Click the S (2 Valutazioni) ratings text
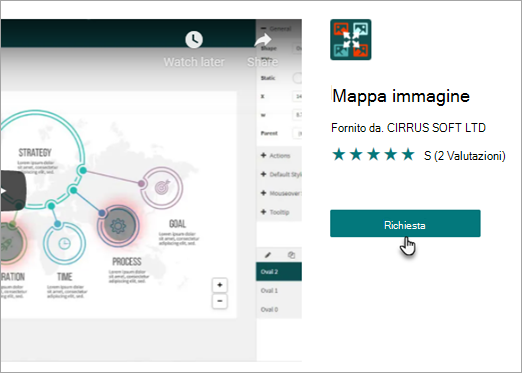 465,156
